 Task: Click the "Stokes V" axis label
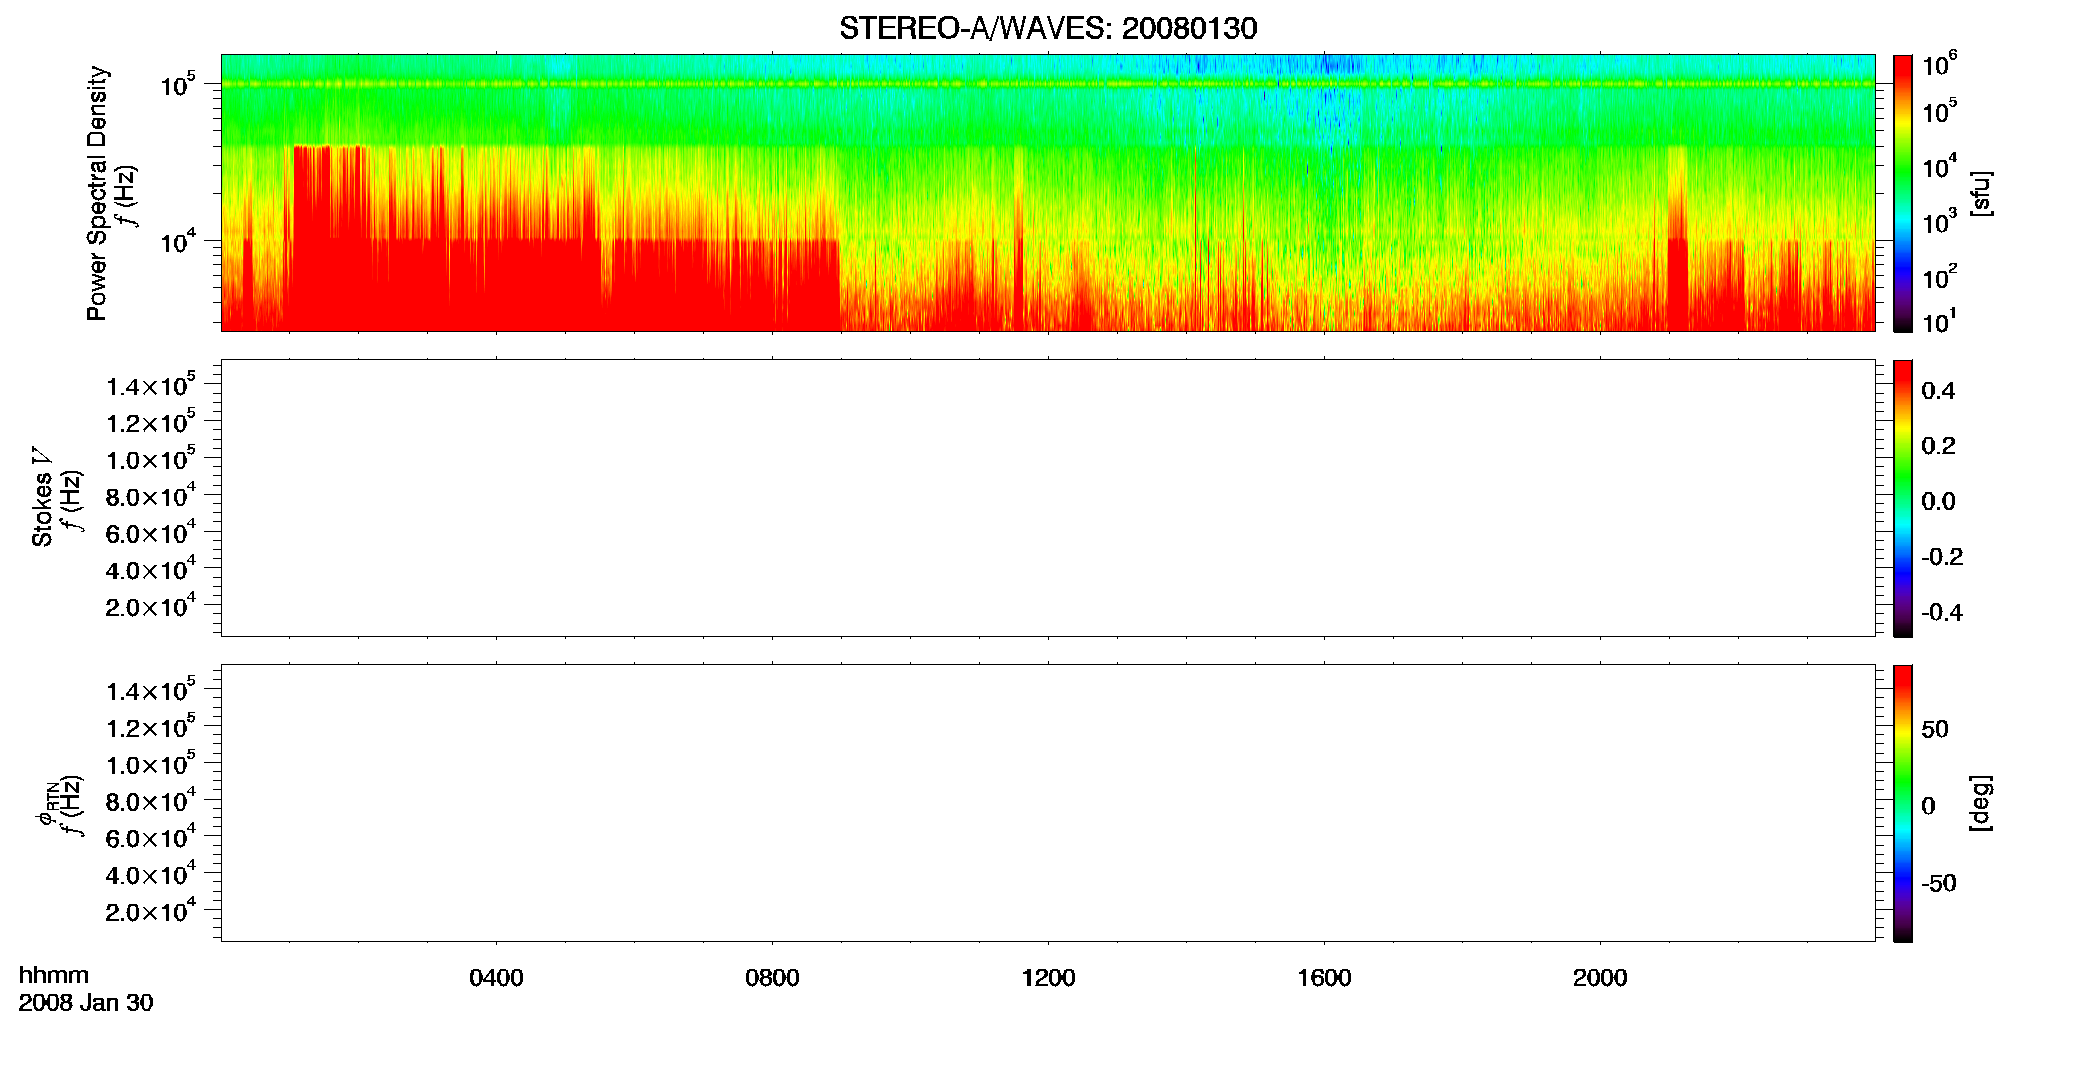tap(42, 497)
